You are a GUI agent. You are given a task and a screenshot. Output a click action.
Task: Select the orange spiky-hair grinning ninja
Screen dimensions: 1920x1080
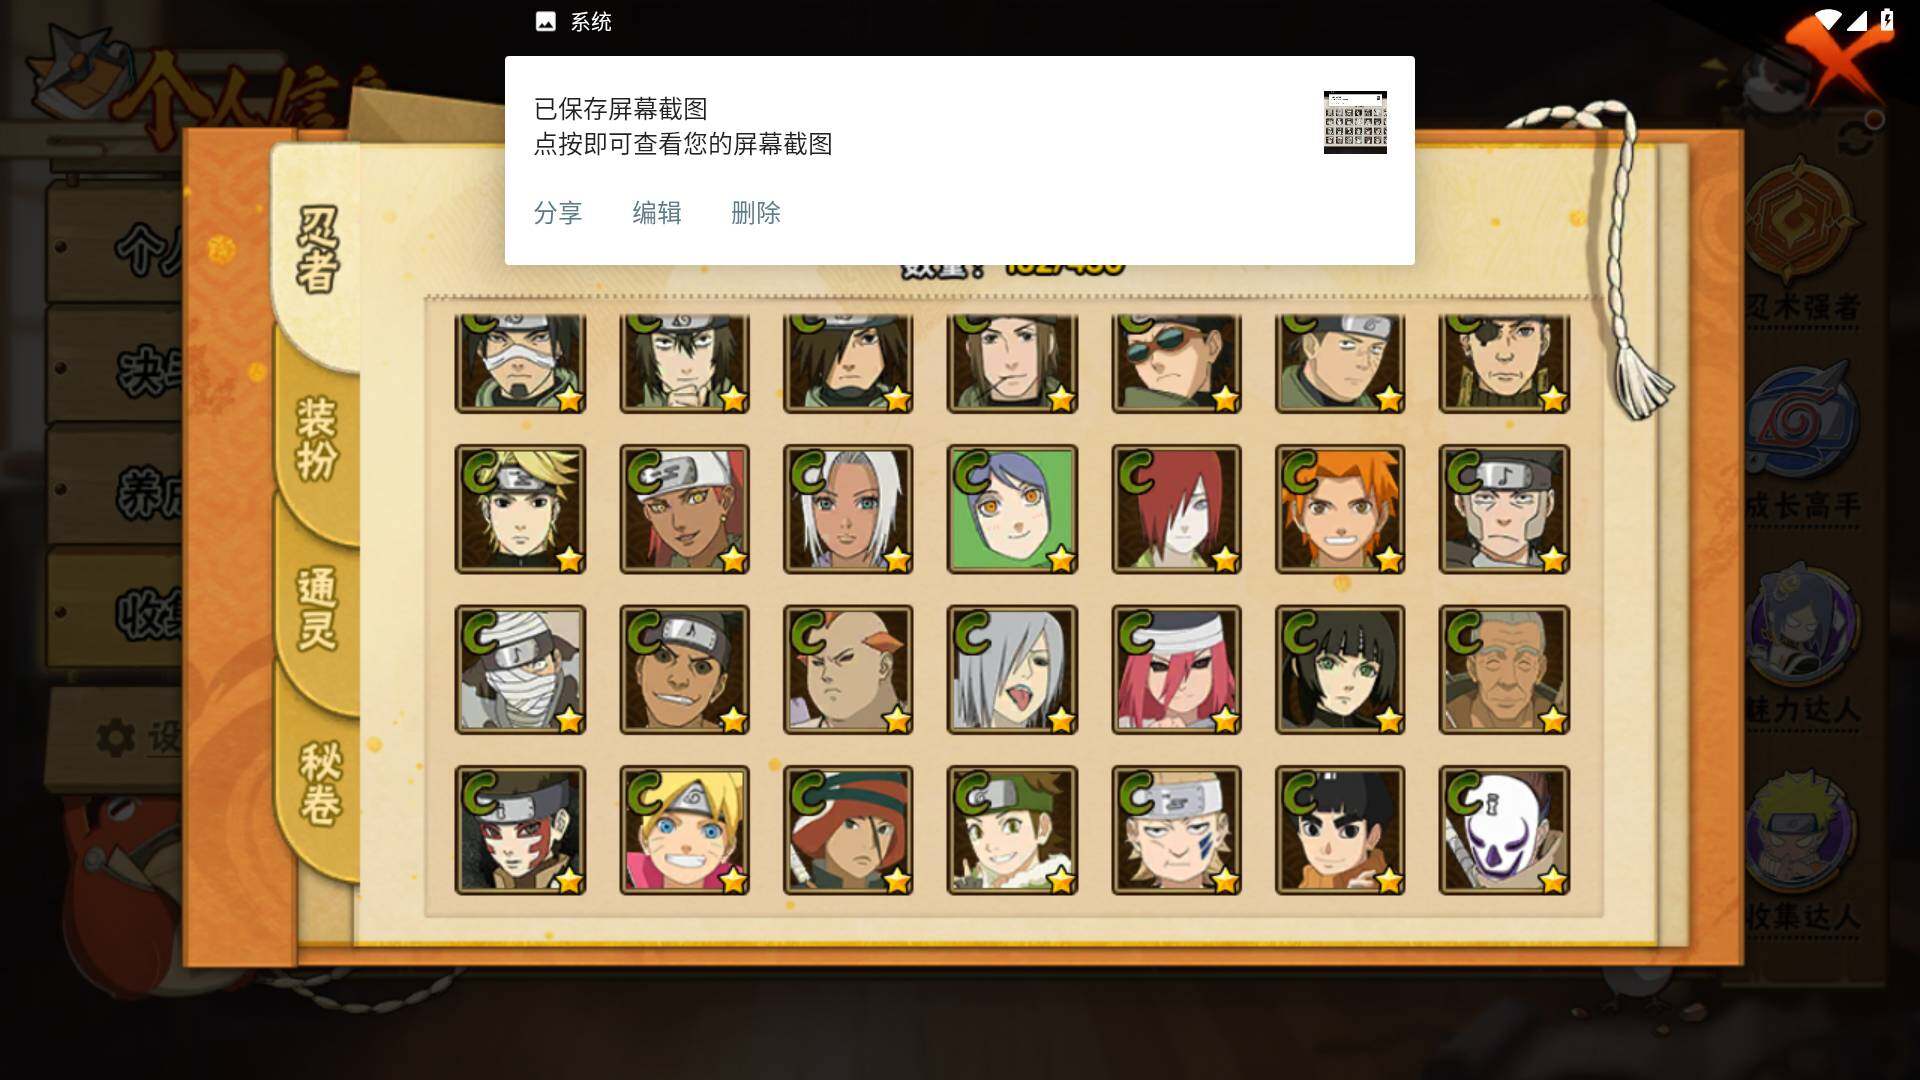coord(1340,509)
